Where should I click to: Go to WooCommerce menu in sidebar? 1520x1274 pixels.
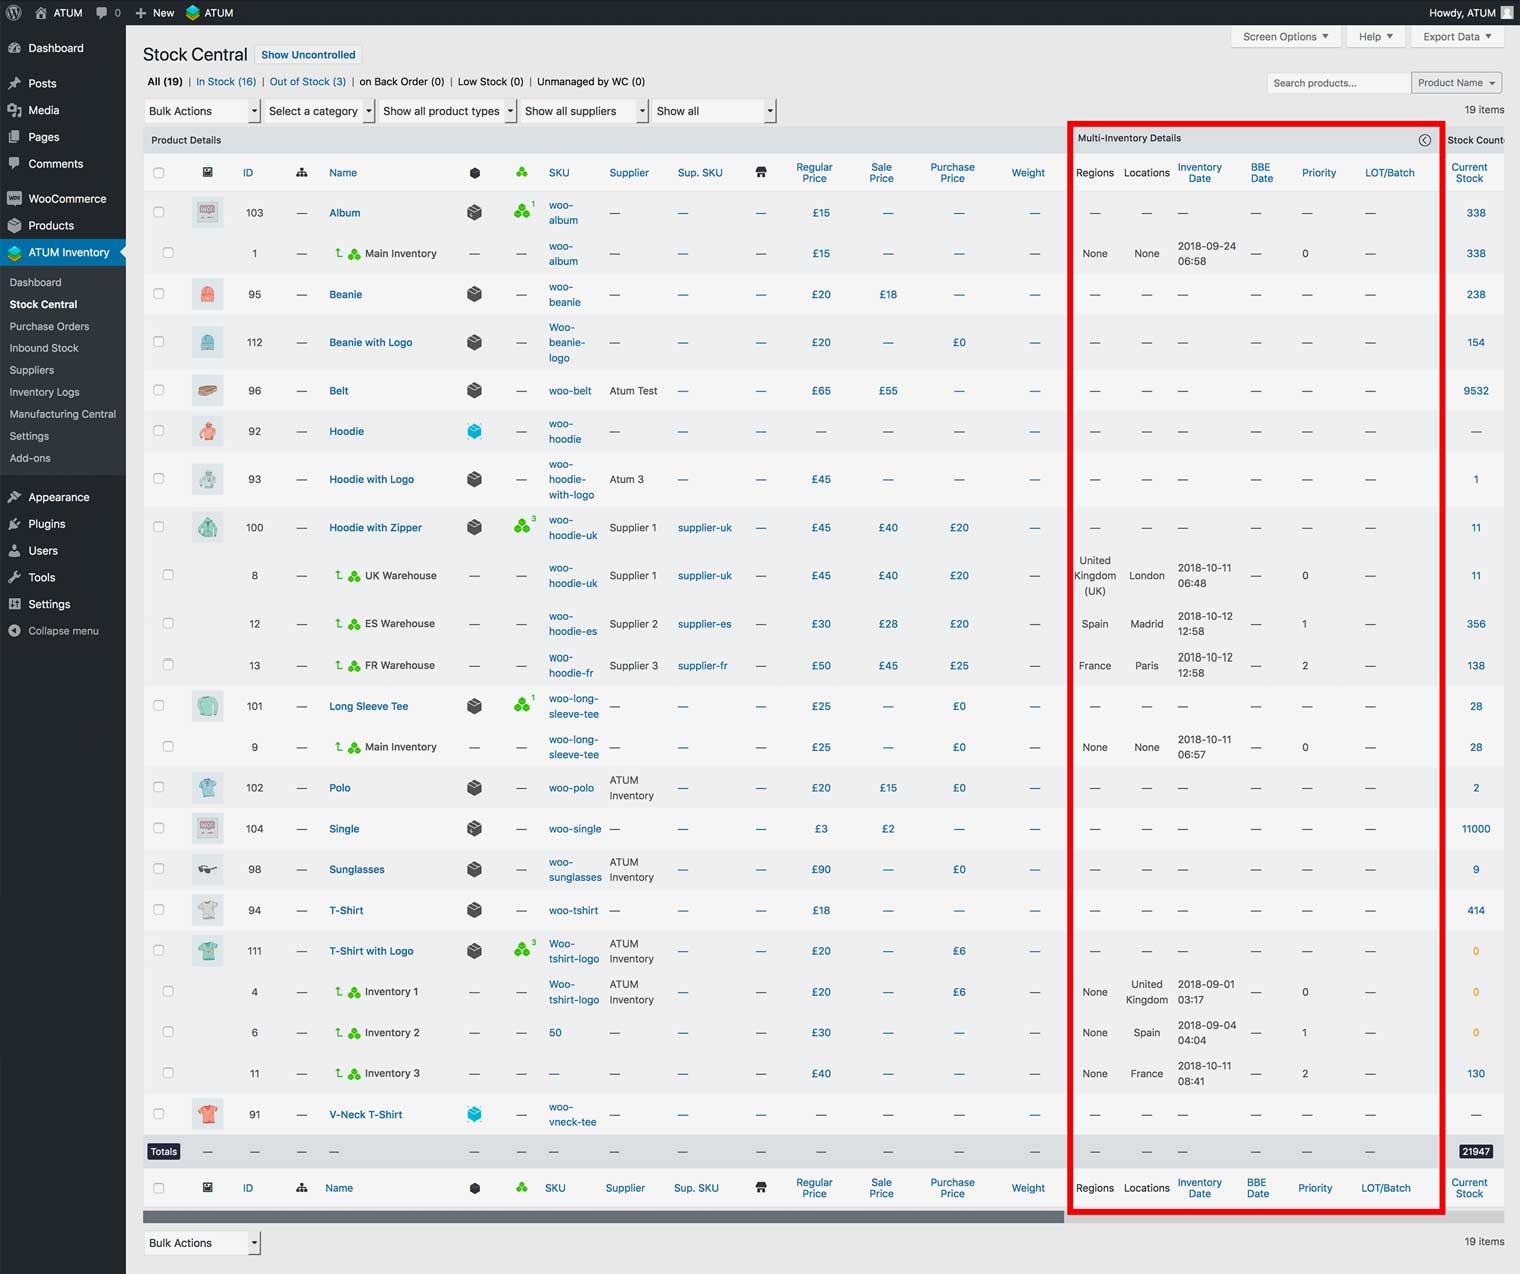tap(67, 199)
